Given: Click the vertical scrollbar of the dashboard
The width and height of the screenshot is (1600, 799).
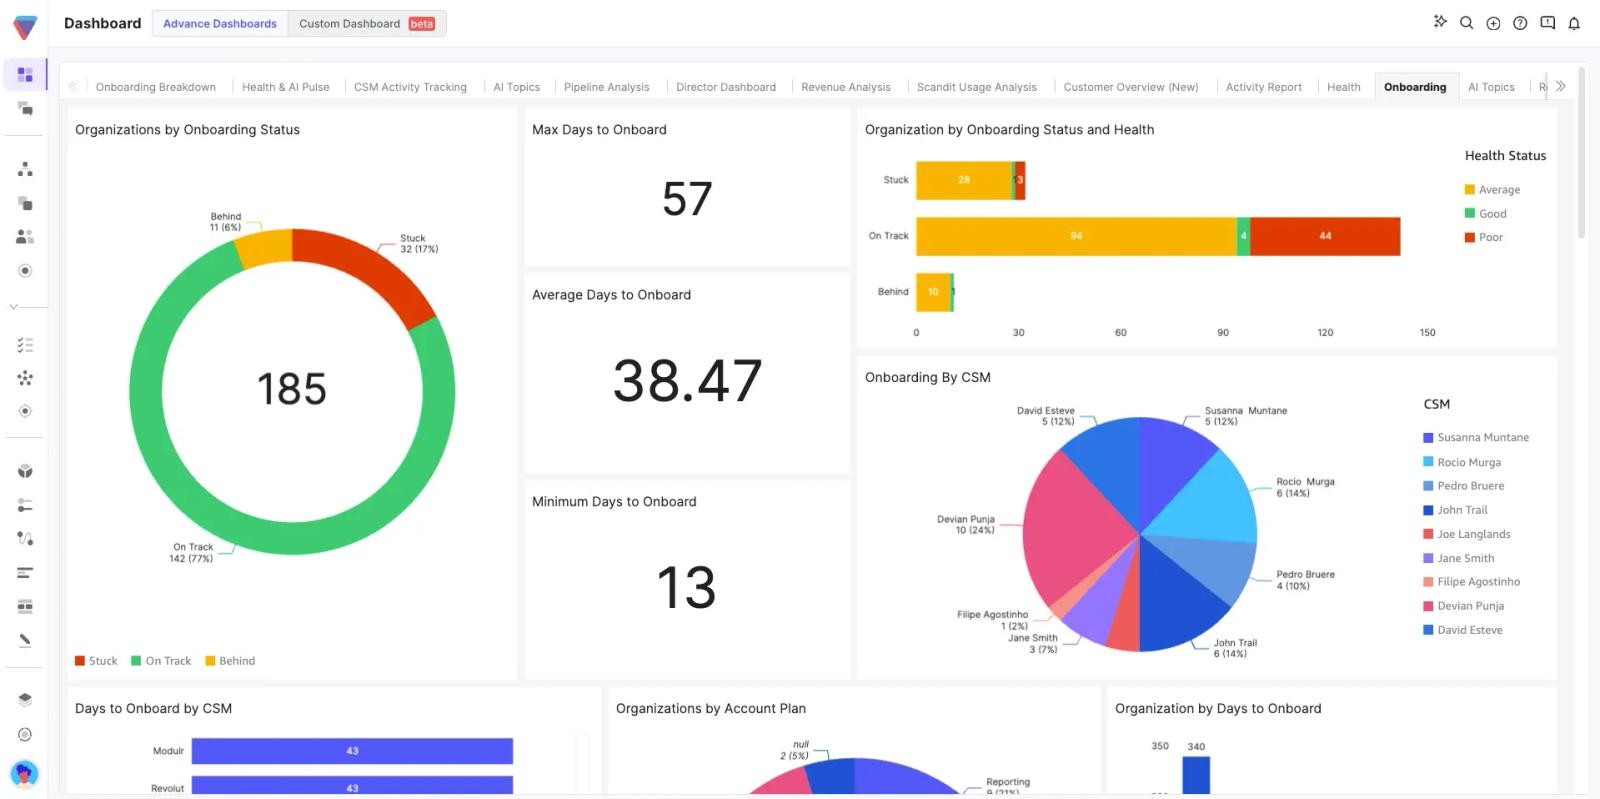Looking at the screenshot, I should (1582, 153).
